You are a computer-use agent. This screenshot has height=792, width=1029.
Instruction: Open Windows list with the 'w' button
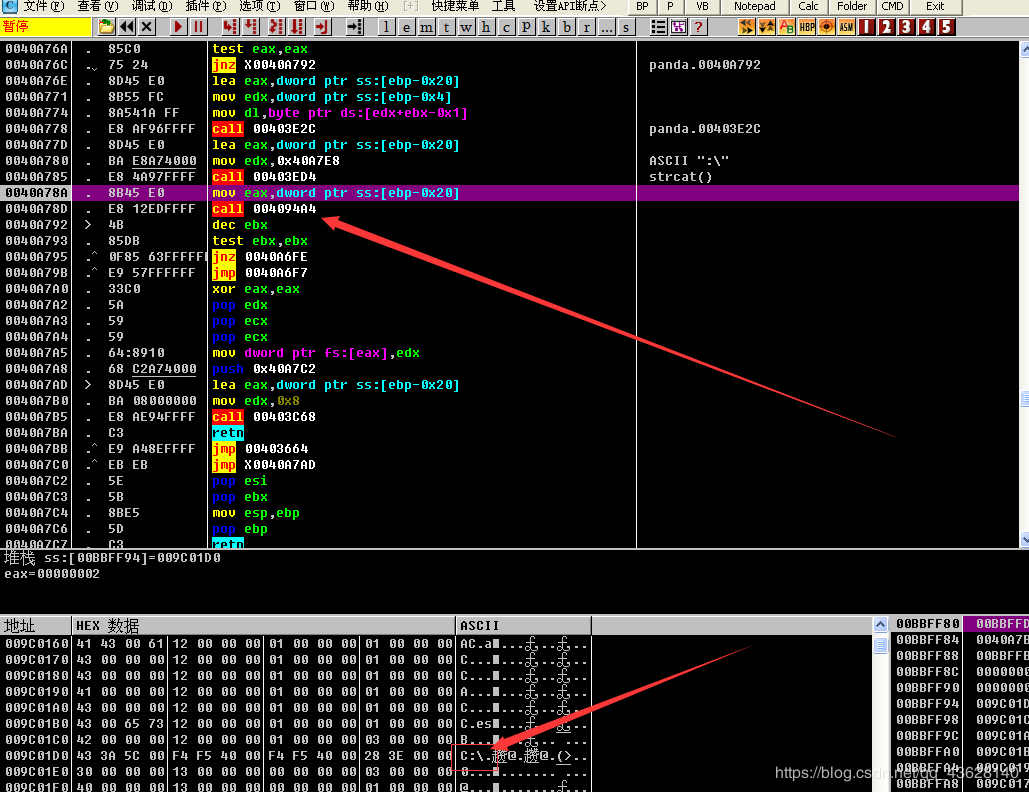467,27
